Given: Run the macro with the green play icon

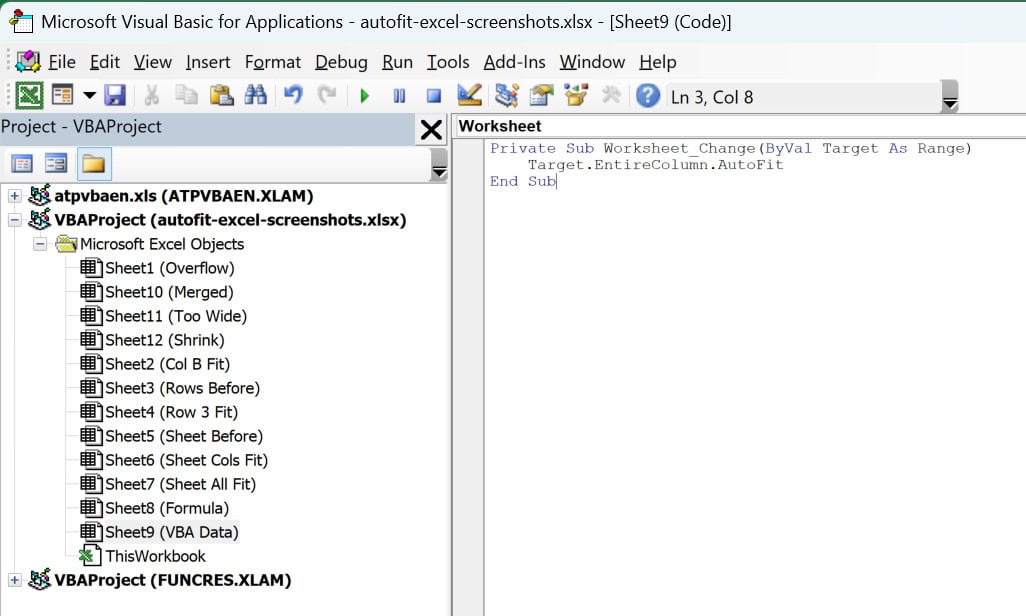Looking at the screenshot, I should point(364,96).
